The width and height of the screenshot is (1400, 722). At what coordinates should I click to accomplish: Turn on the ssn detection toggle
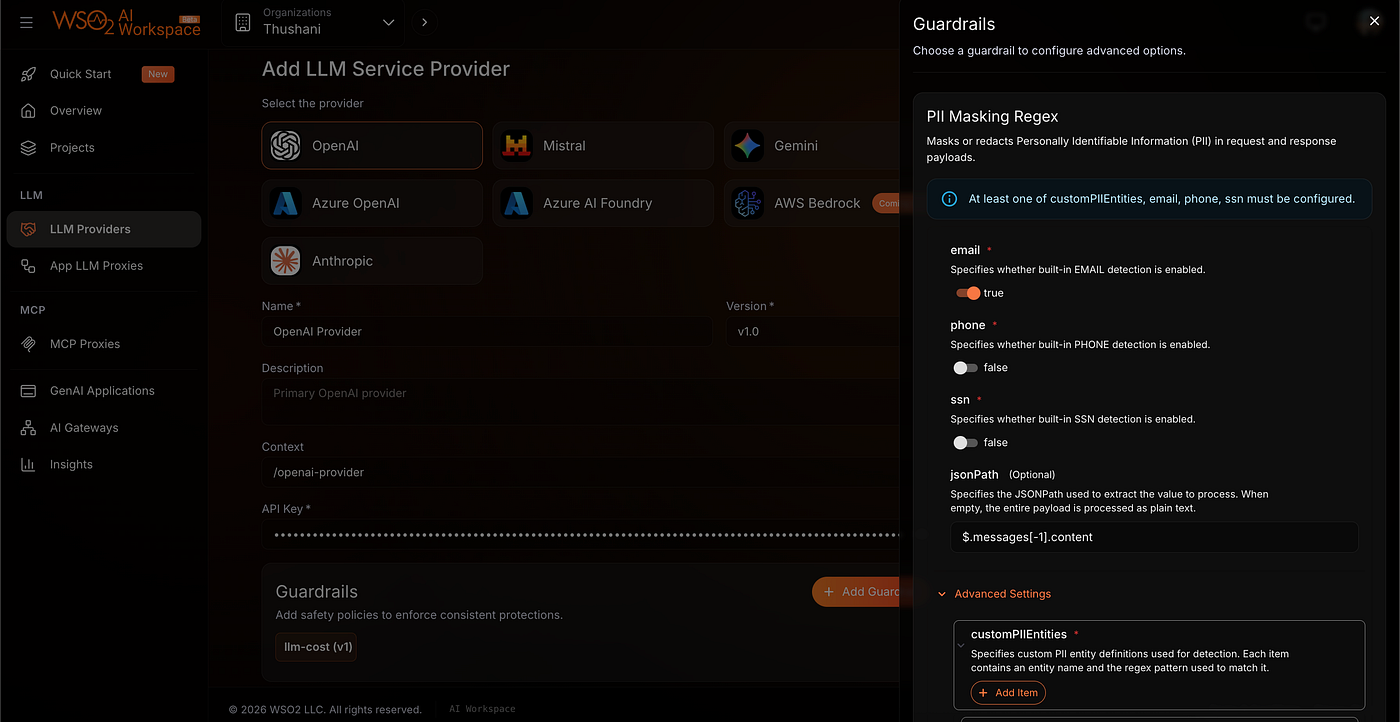[965, 443]
